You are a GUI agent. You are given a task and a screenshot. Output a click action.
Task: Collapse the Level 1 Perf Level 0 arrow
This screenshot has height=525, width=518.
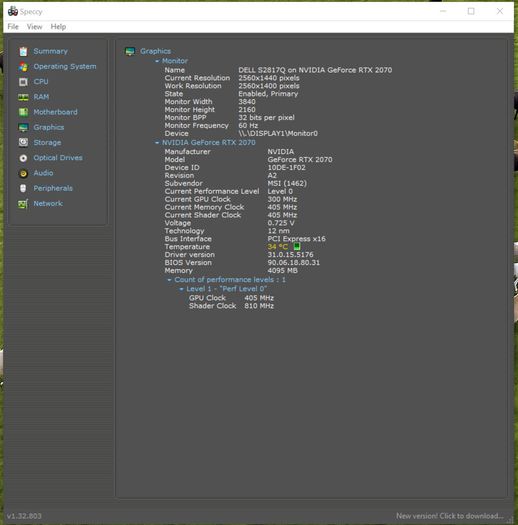pos(181,289)
